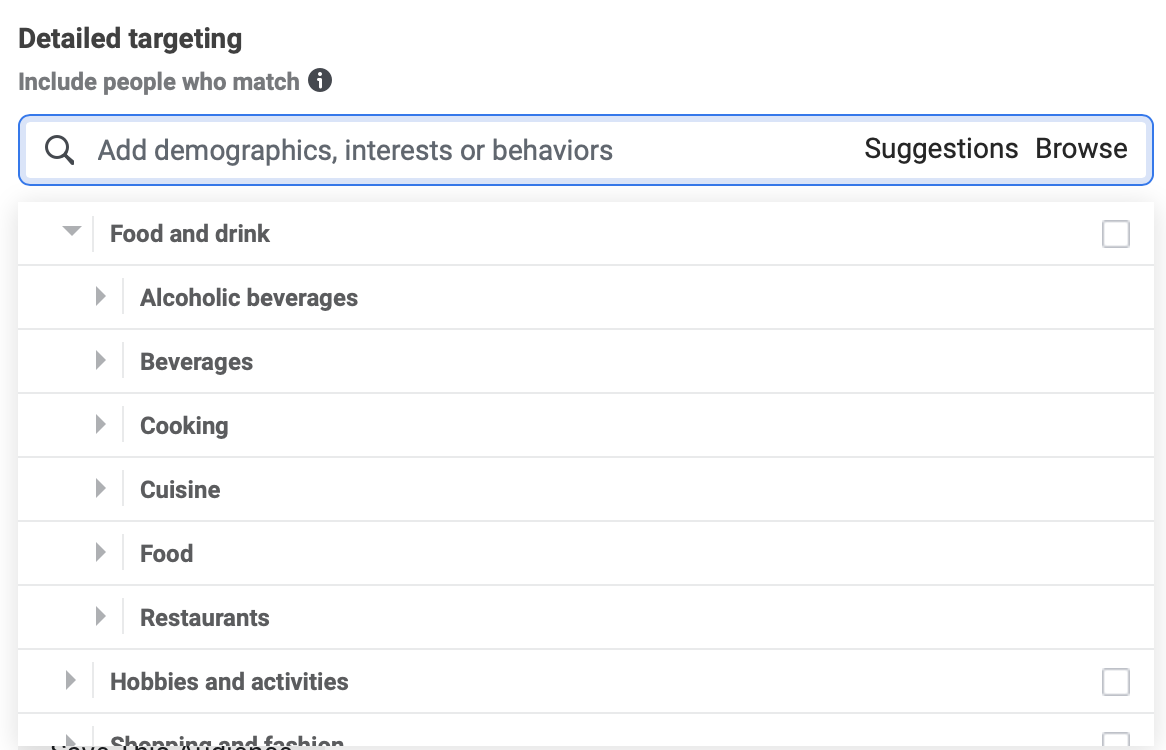The height and width of the screenshot is (750, 1166).
Task: Expand the Food subcategory arrow
Action: [x=100, y=553]
